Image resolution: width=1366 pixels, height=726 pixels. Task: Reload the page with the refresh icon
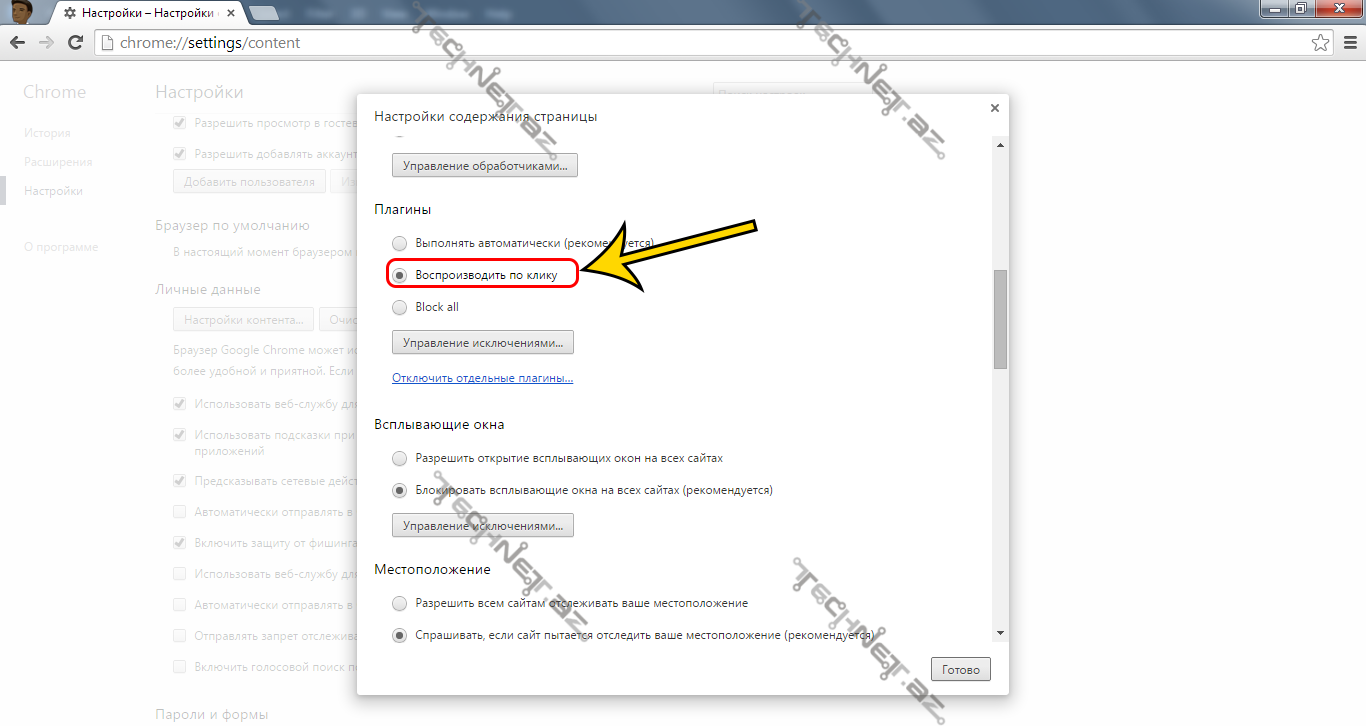[x=75, y=43]
